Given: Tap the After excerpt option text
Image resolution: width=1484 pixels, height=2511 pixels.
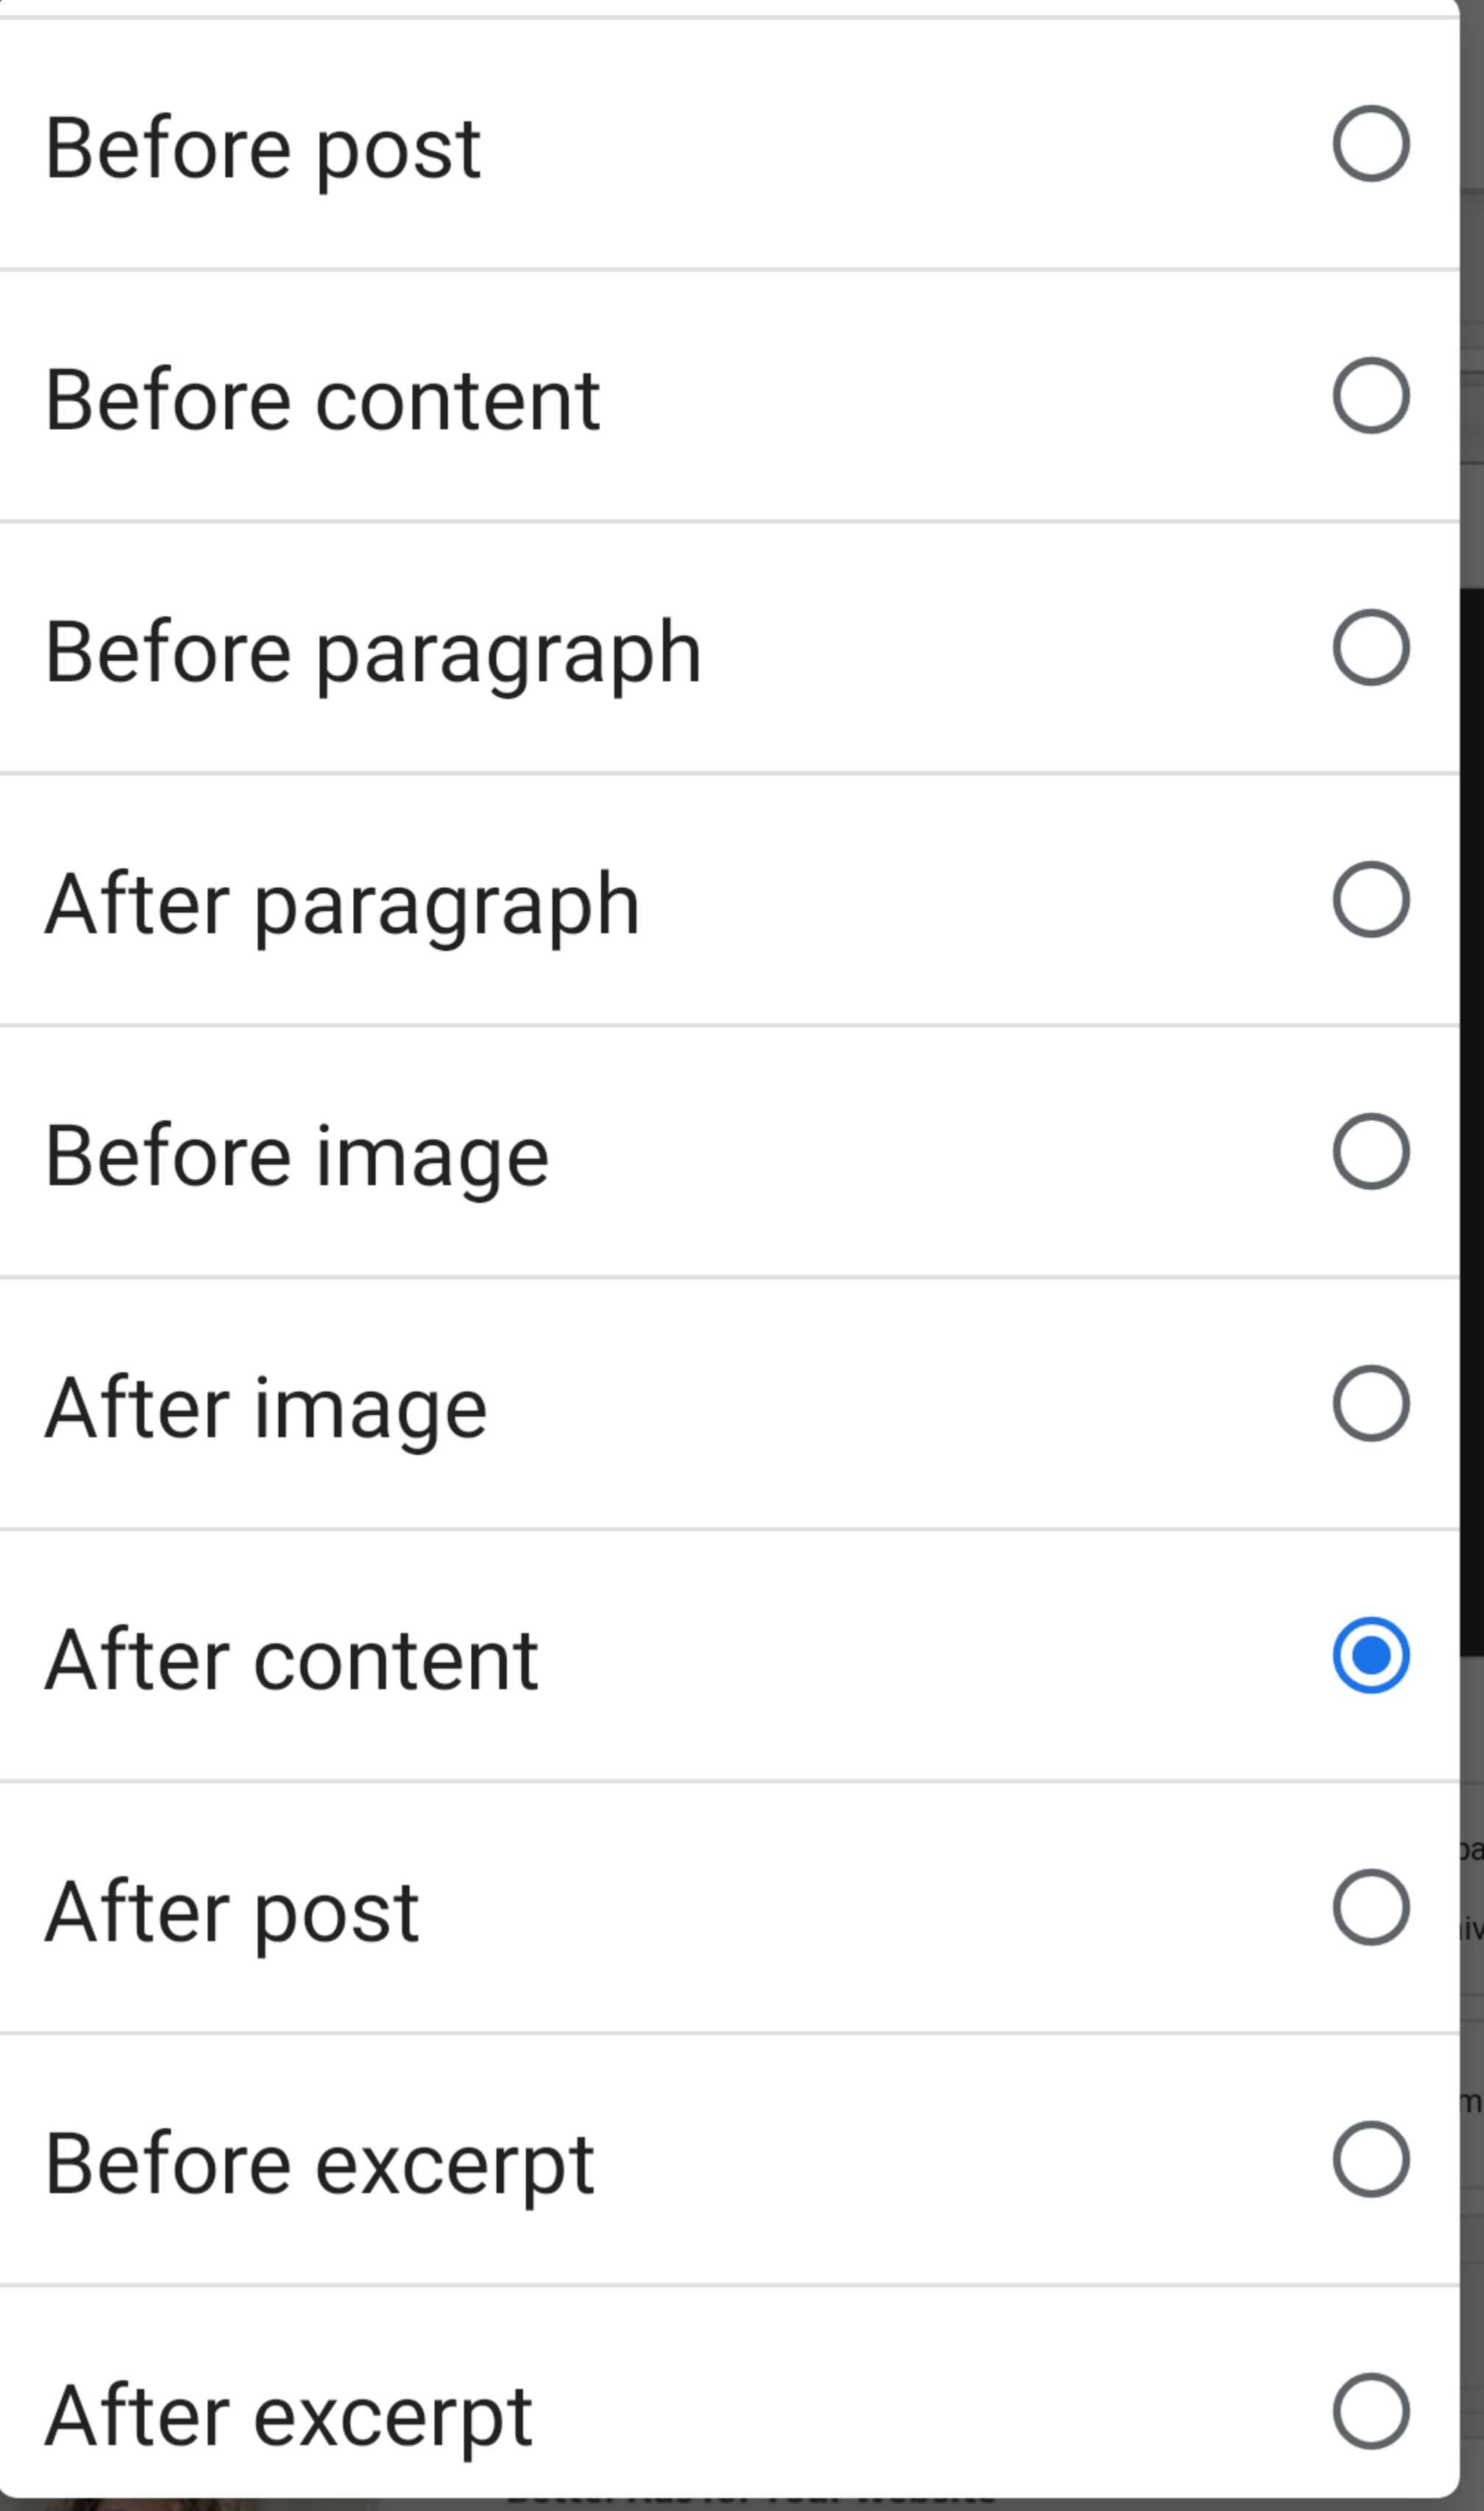Looking at the screenshot, I should click(x=289, y=2418).
